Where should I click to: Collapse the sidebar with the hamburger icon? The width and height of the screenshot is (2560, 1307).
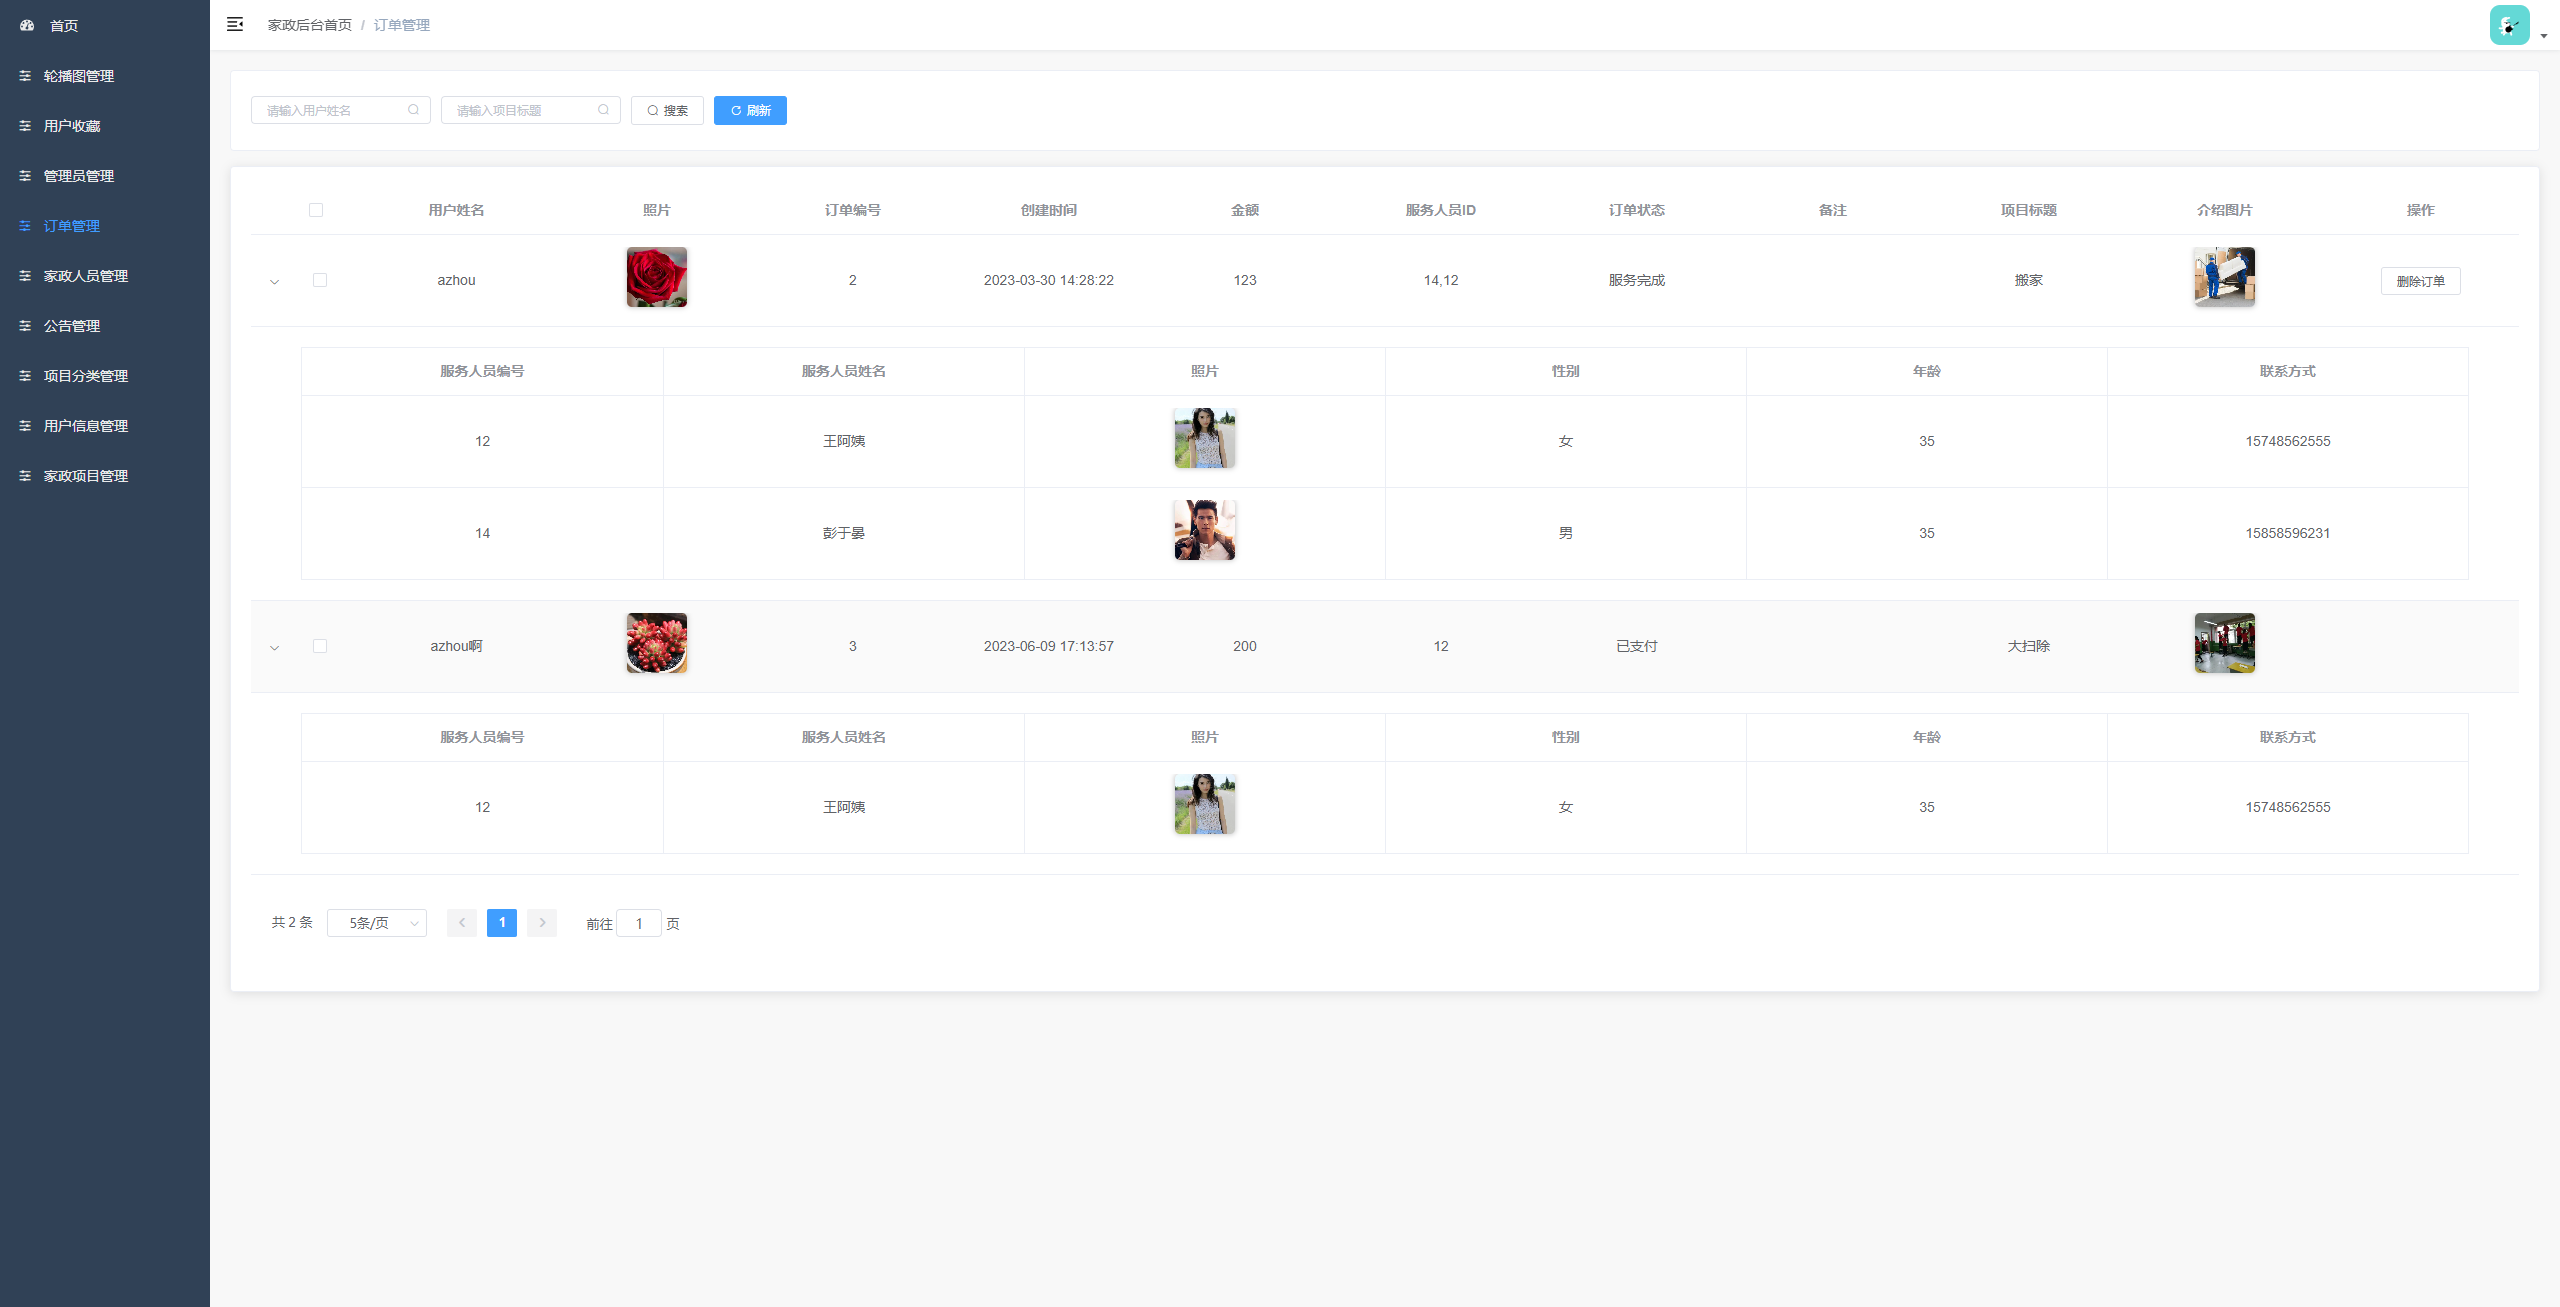pos(235,24)
